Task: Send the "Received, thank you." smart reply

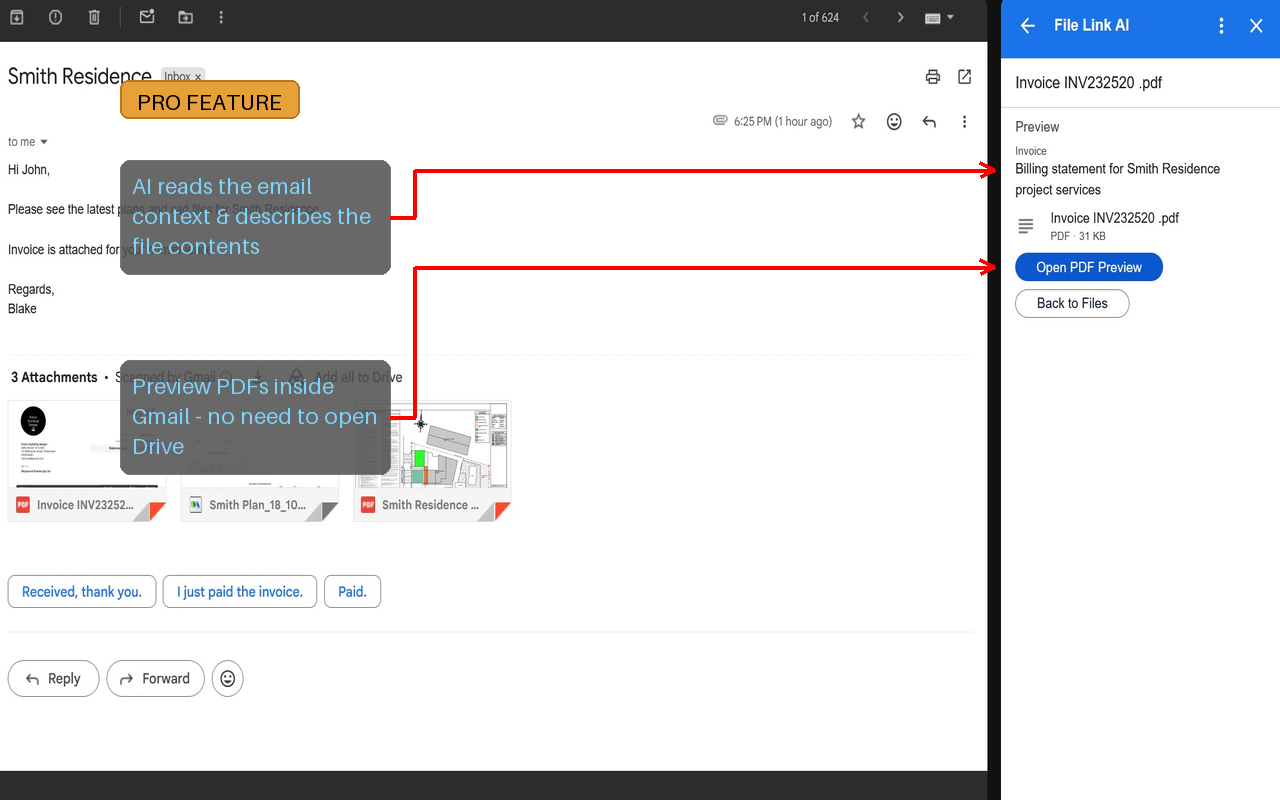Action: [82, 592]
